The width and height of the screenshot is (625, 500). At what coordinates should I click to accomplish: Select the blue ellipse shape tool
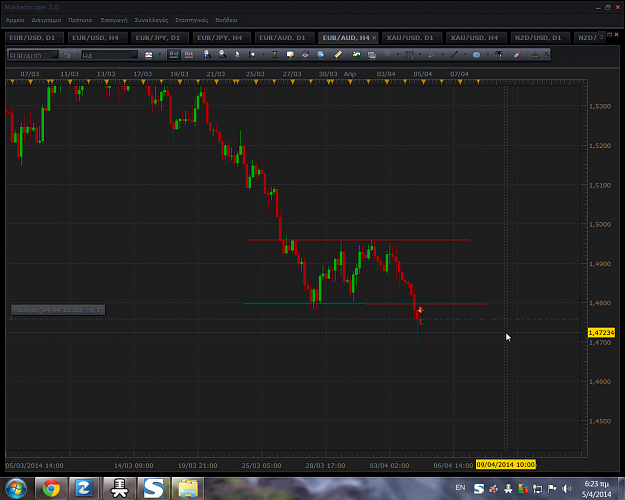coord(476,55)
